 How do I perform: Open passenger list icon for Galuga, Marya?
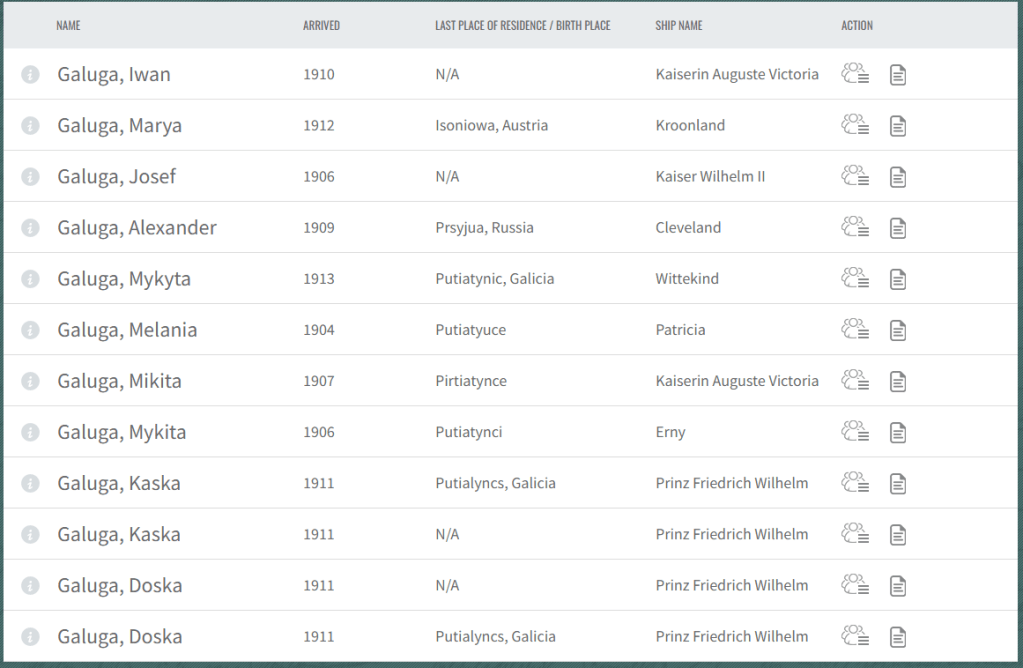855,125
